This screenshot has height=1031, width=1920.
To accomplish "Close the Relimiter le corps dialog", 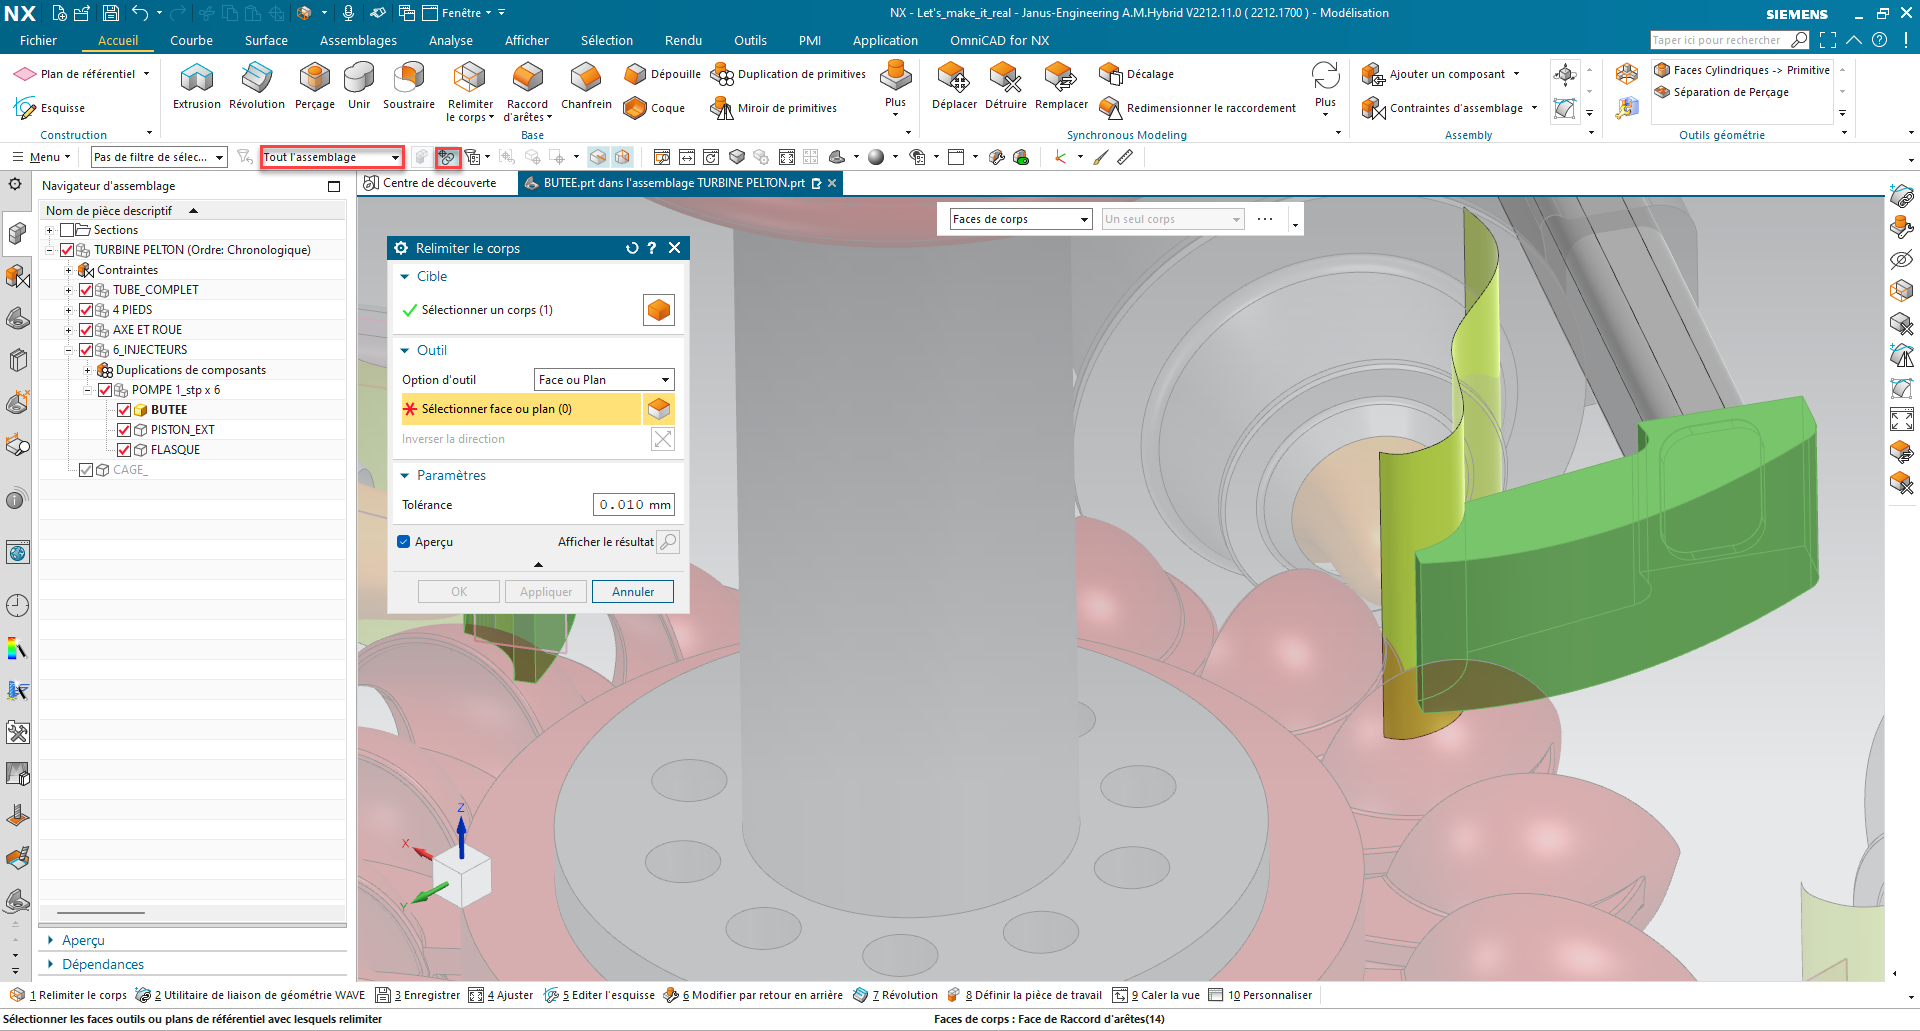I will tap(675, 248).
